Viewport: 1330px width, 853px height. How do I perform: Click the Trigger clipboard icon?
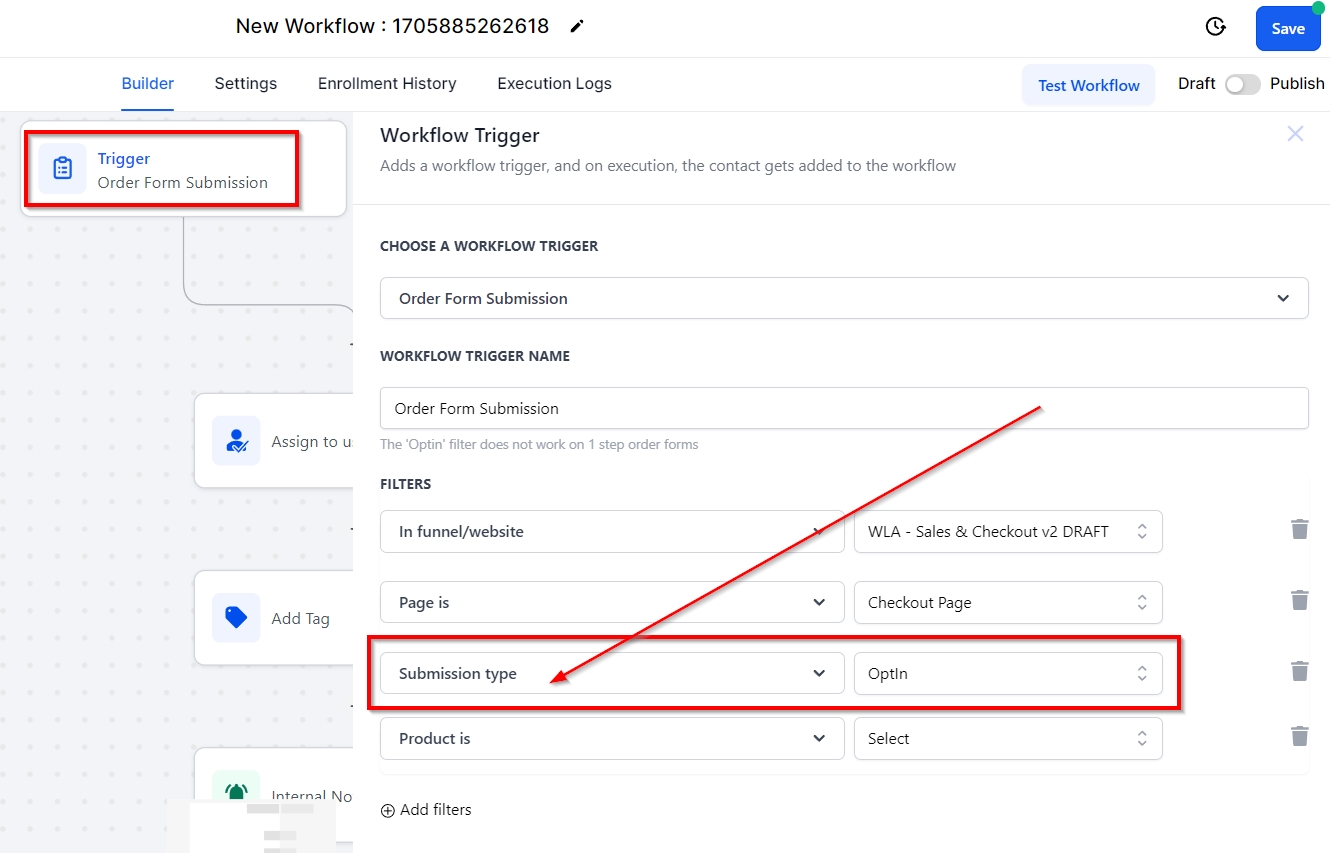point(62,168)
